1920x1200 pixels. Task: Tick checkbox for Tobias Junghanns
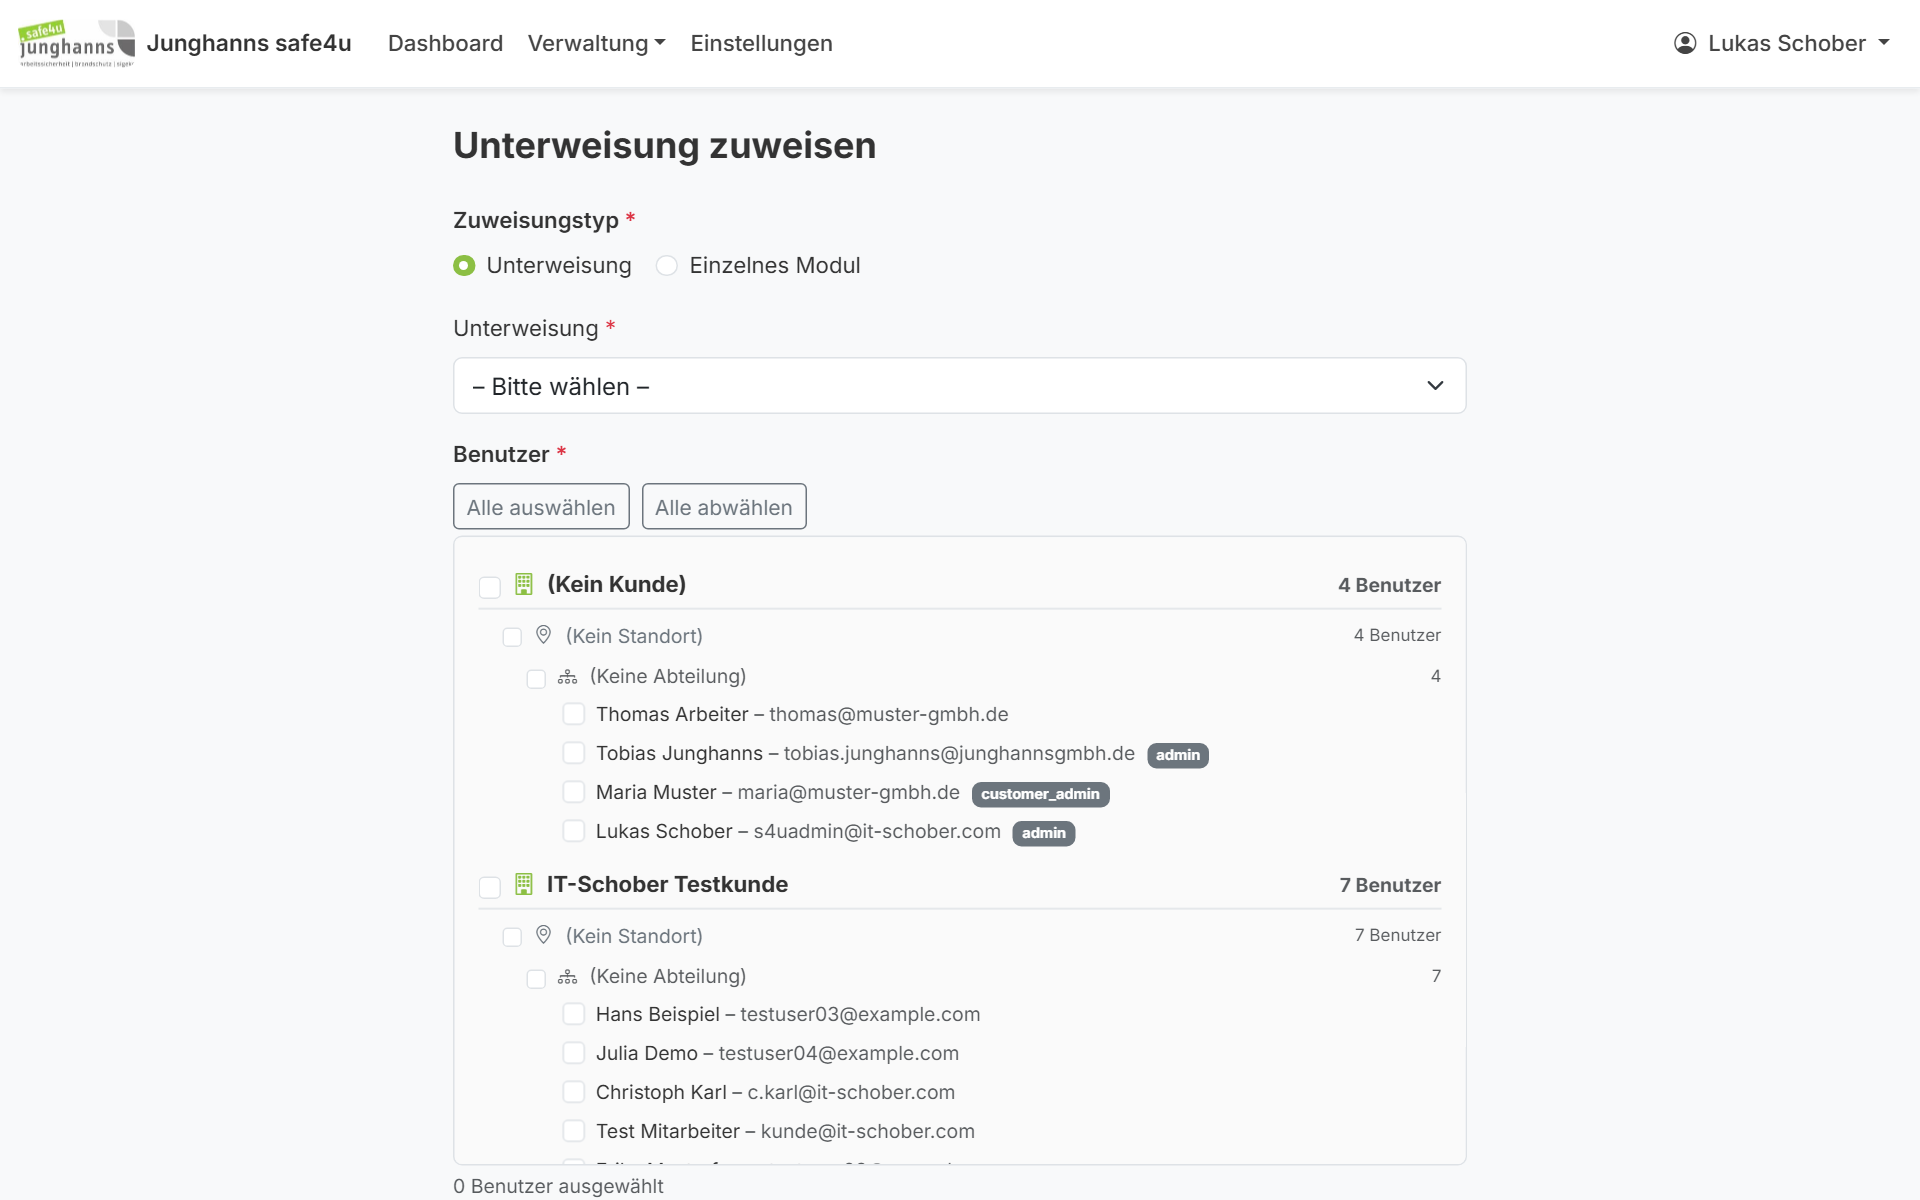pyautogui.click(x=574, y=753)
